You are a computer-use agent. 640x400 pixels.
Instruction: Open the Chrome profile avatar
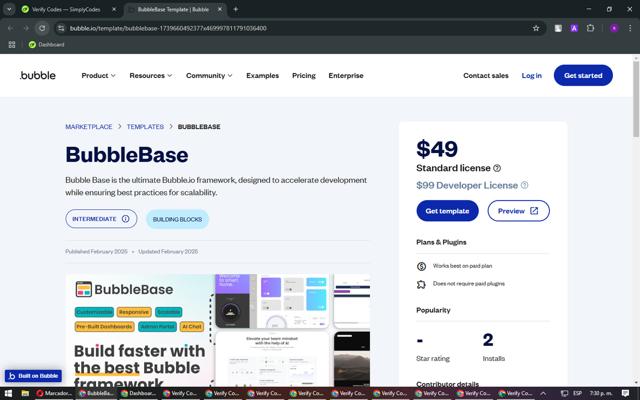[x=614, y=28]
